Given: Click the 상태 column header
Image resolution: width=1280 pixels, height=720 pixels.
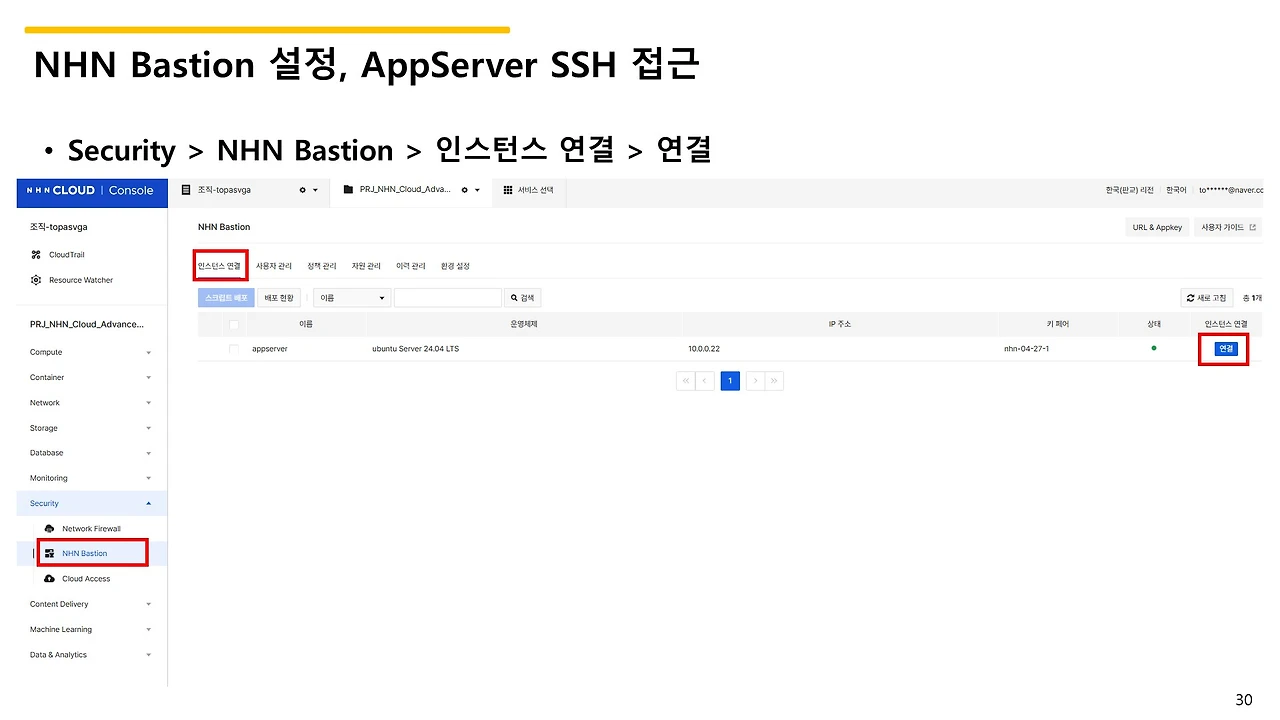Looking at the screenshot, I should [x=1154, y=324].
